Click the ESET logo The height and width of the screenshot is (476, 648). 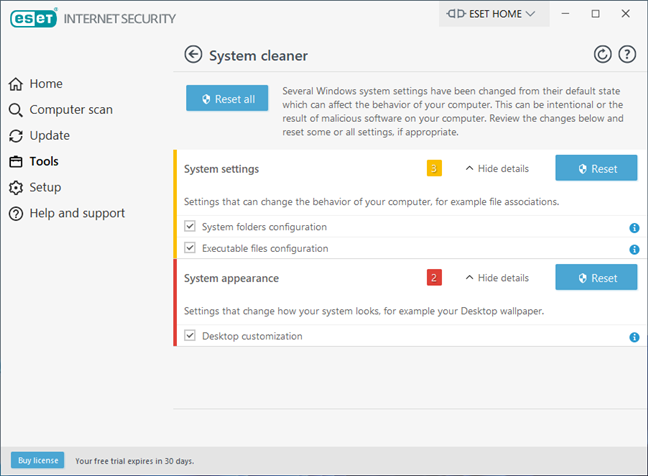pyautogui.click(x=33, y=18)
